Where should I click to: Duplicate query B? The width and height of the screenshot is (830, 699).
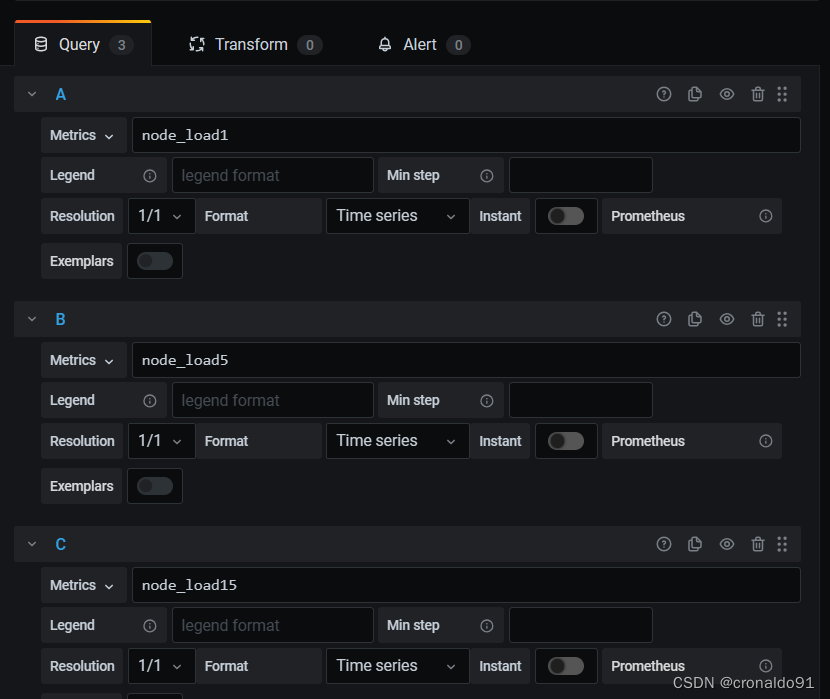pos(695,319)
